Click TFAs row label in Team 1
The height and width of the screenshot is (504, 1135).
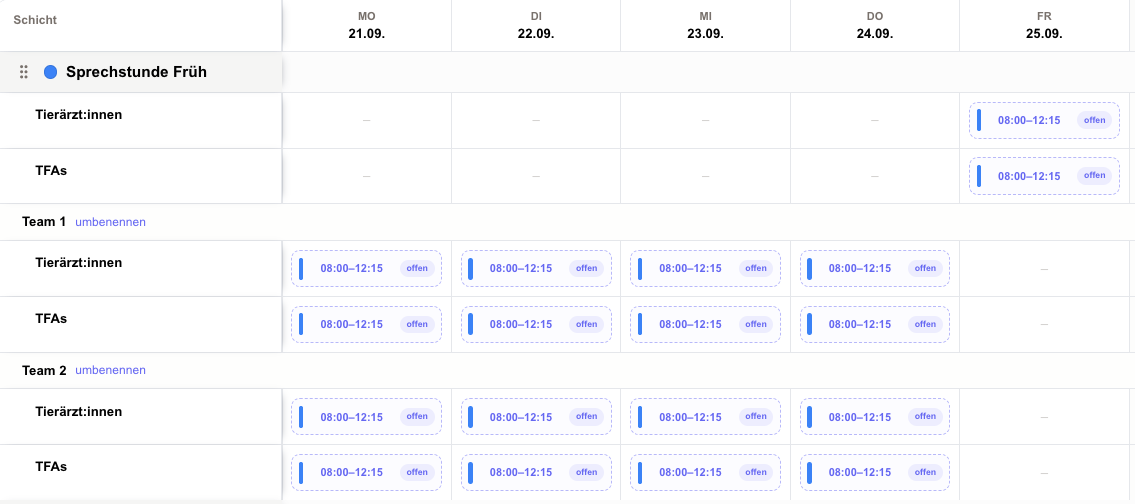pyautogui.click(x=51, y=318)
